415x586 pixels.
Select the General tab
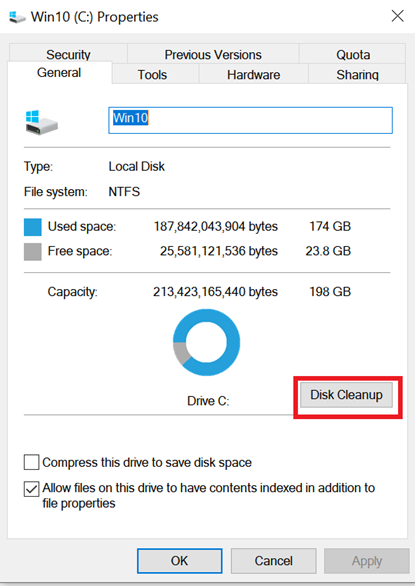coord(59,73)
